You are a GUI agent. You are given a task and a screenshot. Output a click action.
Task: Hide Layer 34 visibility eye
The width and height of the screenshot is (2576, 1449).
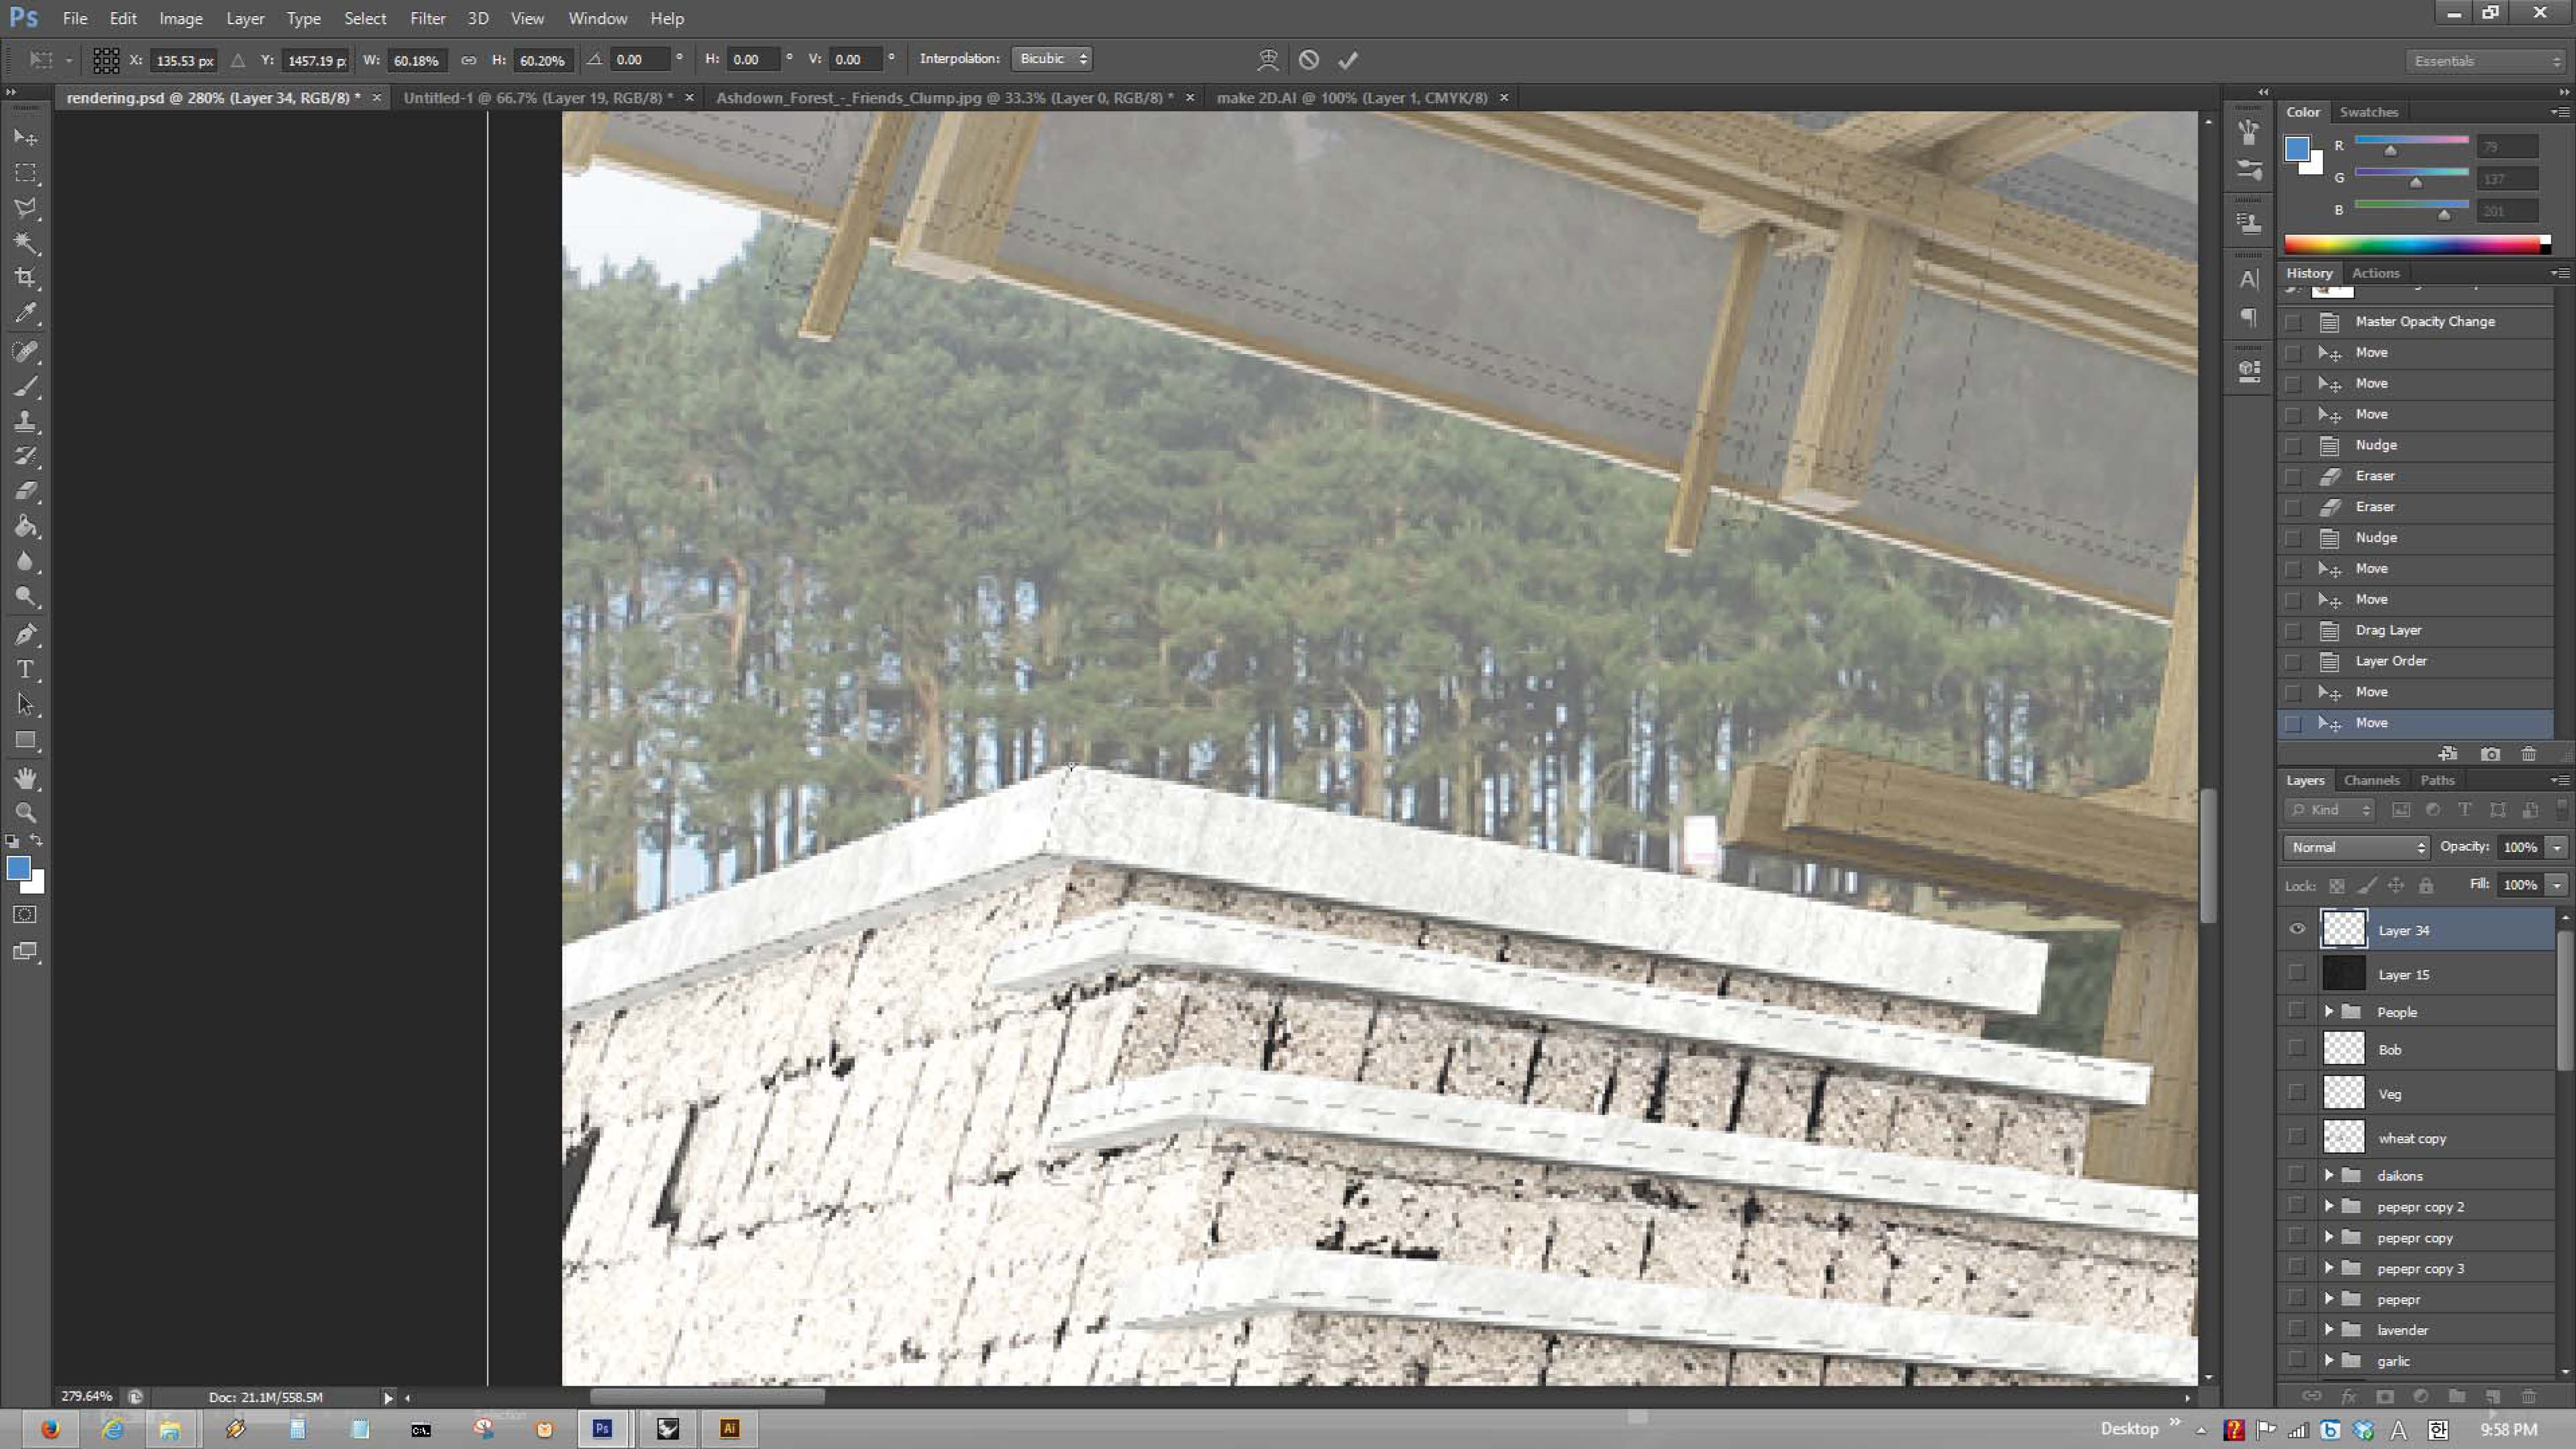click(2297, 929)
